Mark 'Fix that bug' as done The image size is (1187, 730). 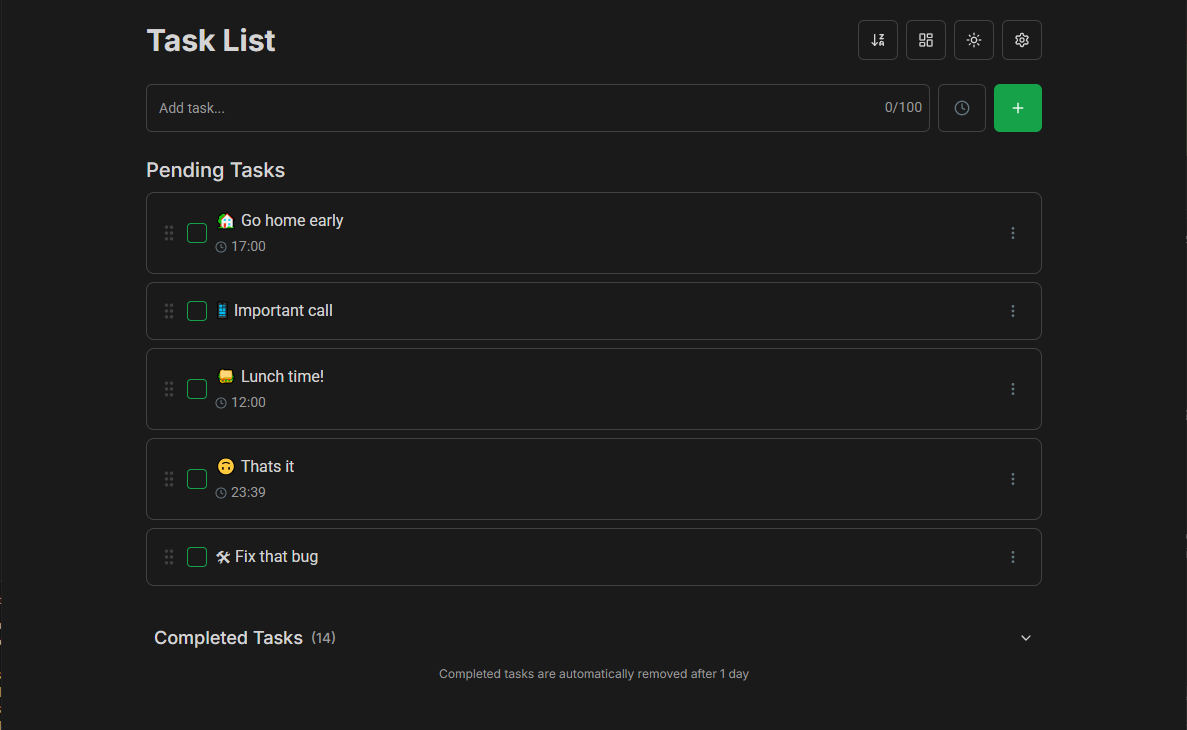(x=196, y=557)
